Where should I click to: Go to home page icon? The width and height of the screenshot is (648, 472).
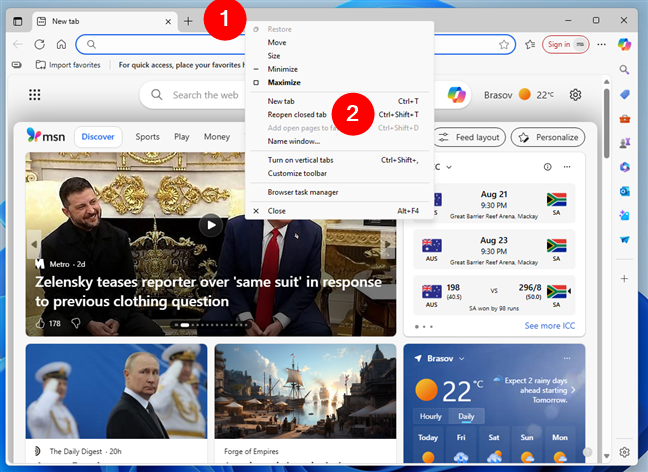(x=62, y=44)
